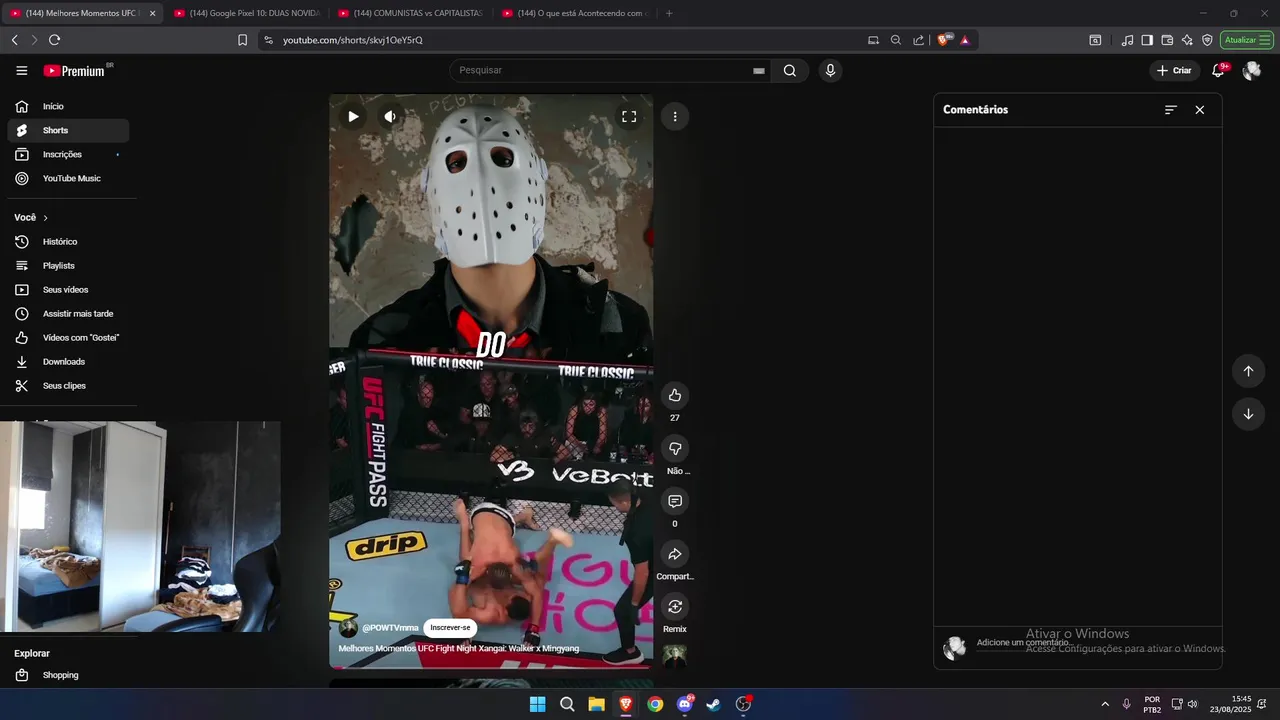Image resolution: width=1280 pixels, height=720 pixels.
Task: Open Início in the sidebar
Action: click(x=68, y=106)
